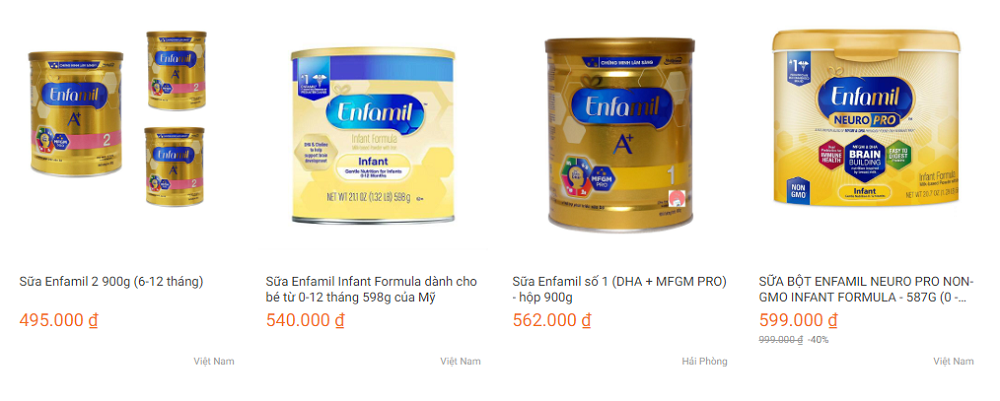The height and width of the screenshot is (401, 1000).
Task: Select the 562.000 đ price
Action: (552, 320)
